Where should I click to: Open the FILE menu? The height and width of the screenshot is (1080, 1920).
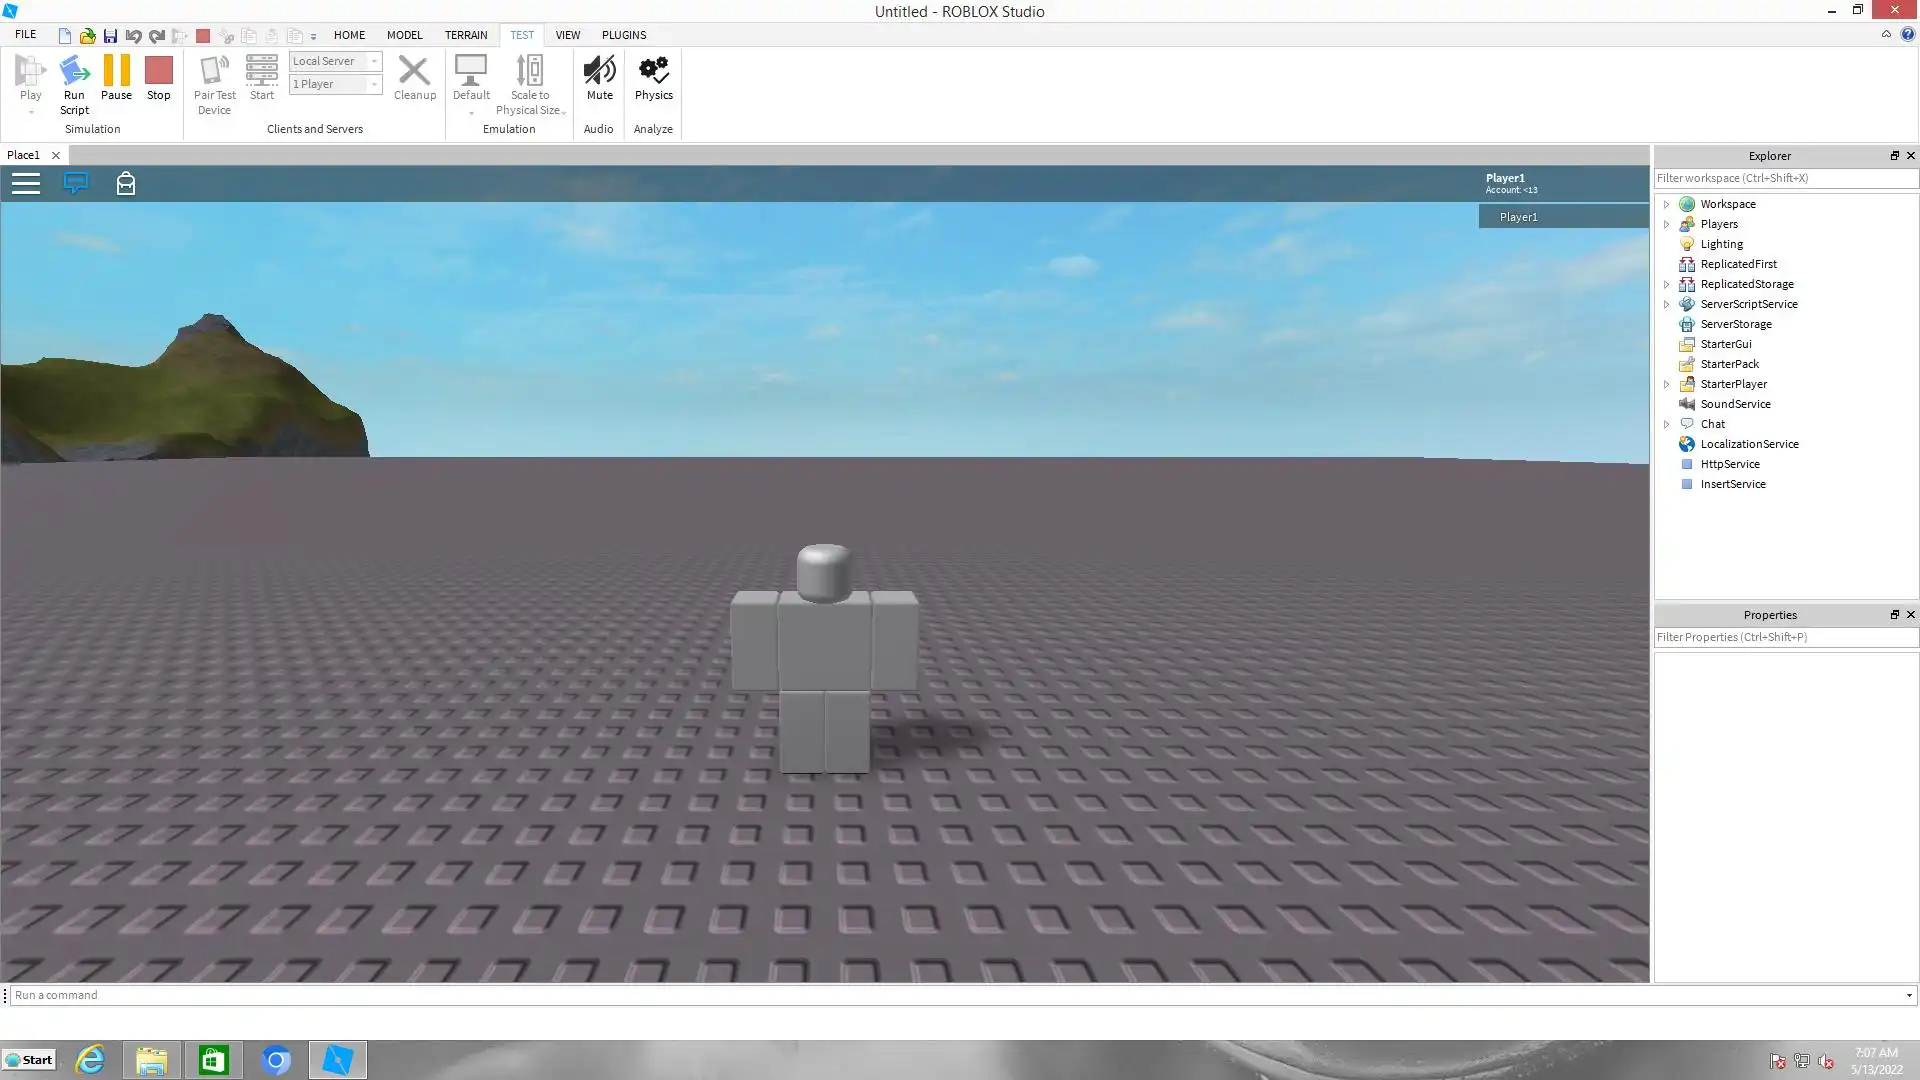click(x=25, y=34)
